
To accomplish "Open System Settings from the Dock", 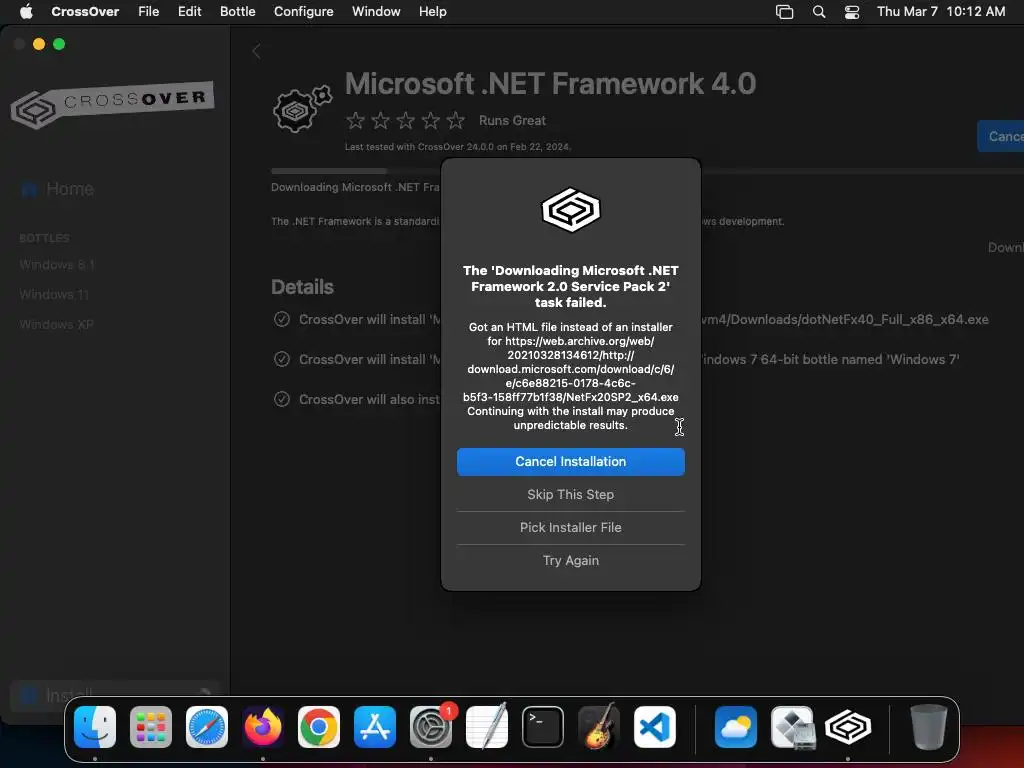I will [431, 727].
